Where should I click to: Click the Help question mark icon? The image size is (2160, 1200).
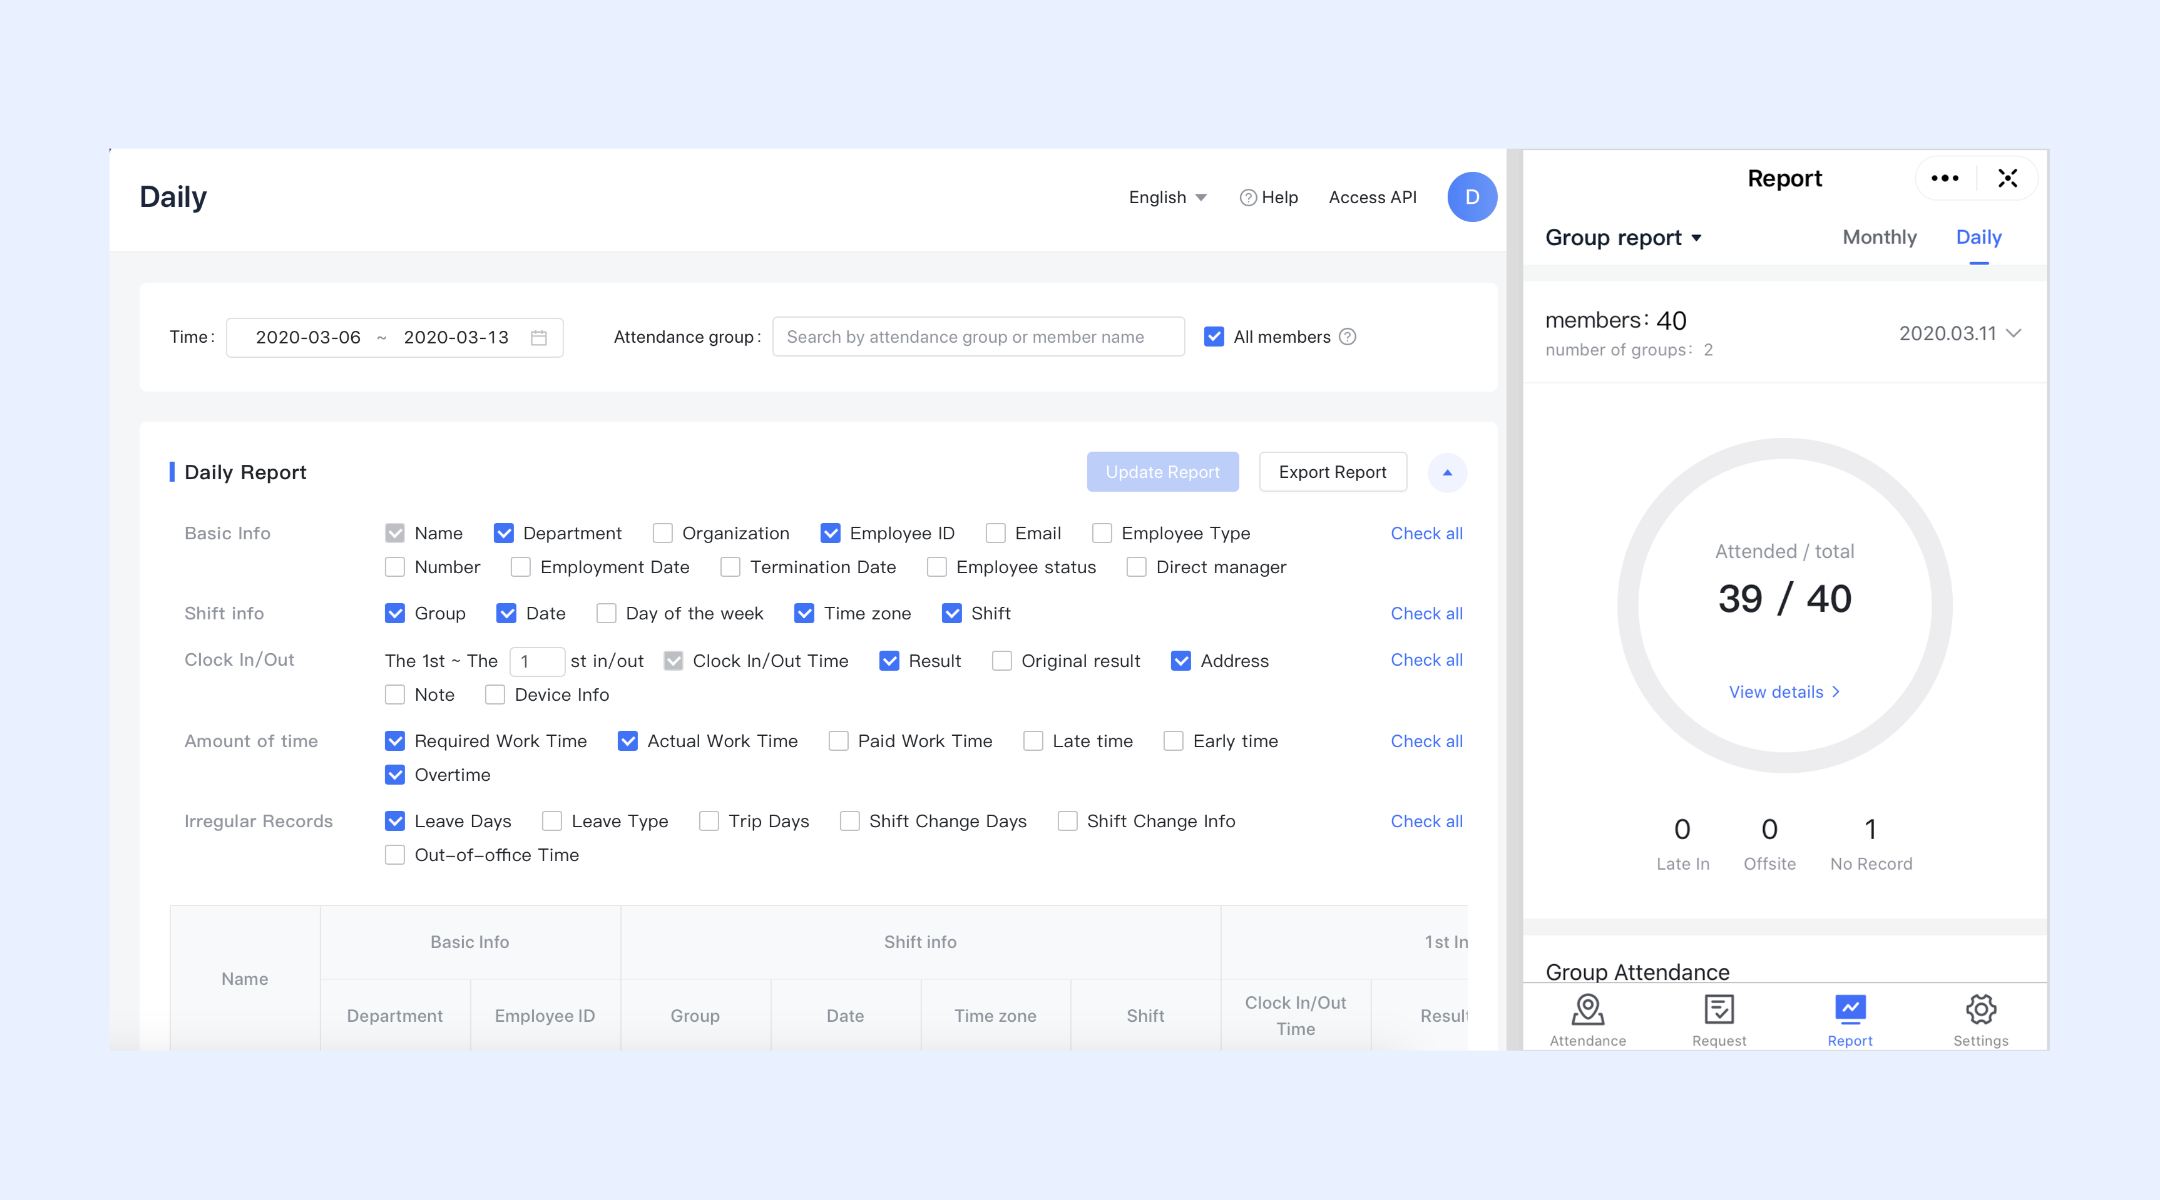pyautogui.click(x=1248, y=198)
